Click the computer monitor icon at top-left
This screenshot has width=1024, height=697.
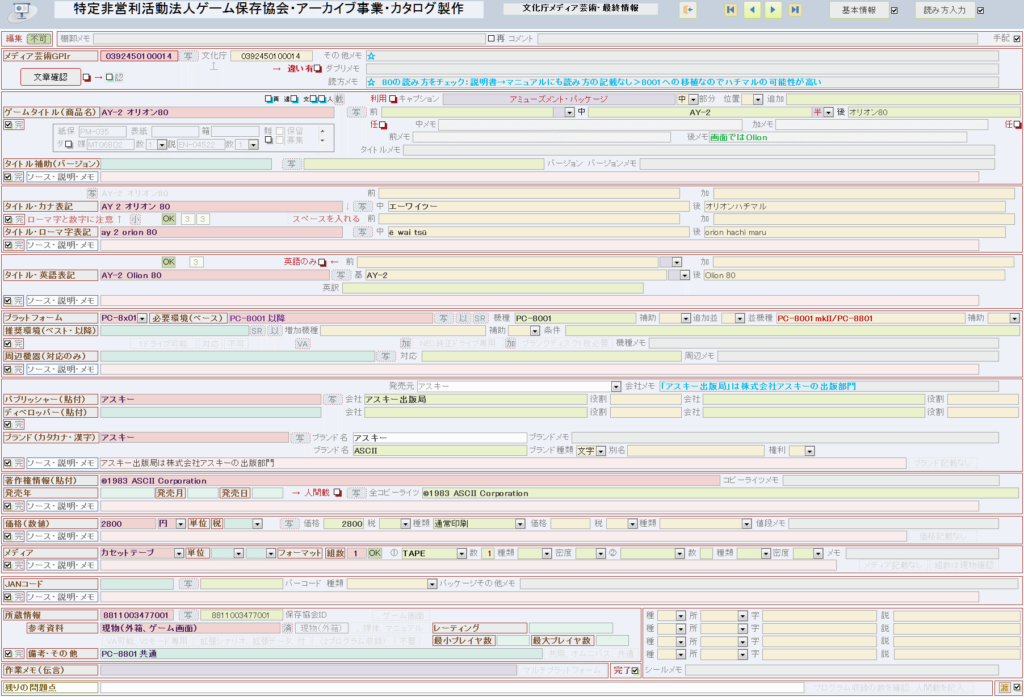[21, 10]
